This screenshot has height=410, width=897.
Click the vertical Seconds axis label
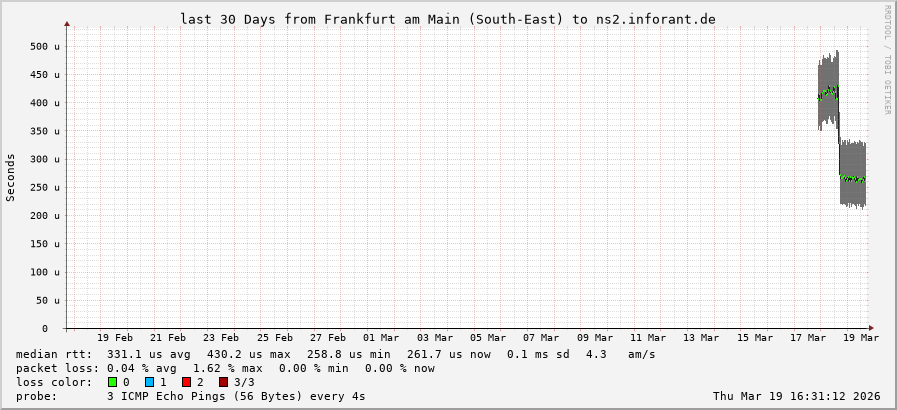[x=11, y=177]
